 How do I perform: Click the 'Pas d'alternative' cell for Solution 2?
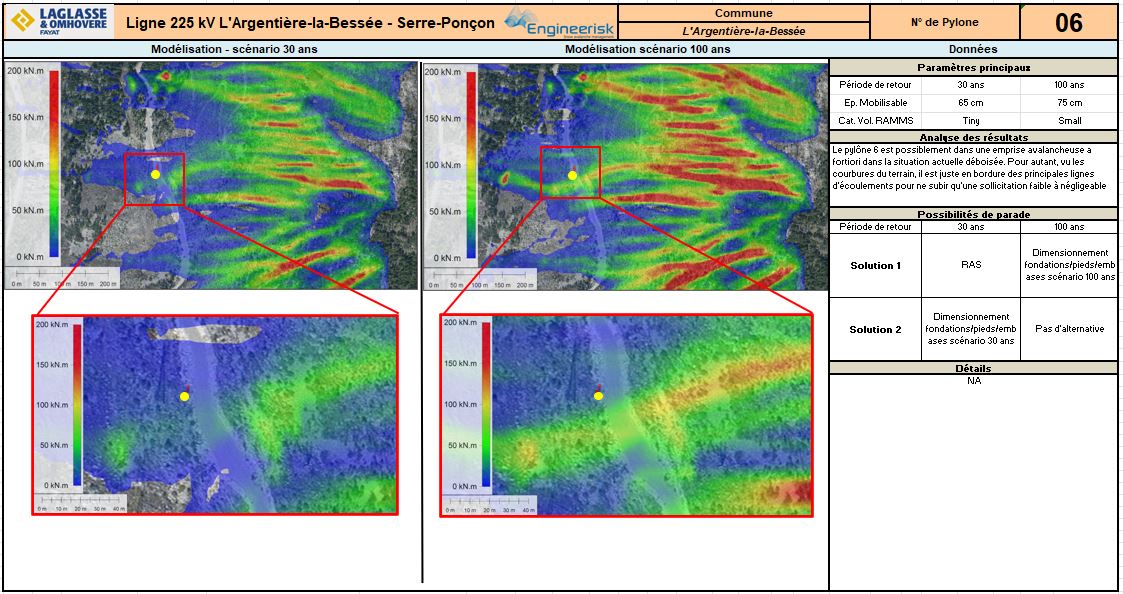click(1068, 329)
